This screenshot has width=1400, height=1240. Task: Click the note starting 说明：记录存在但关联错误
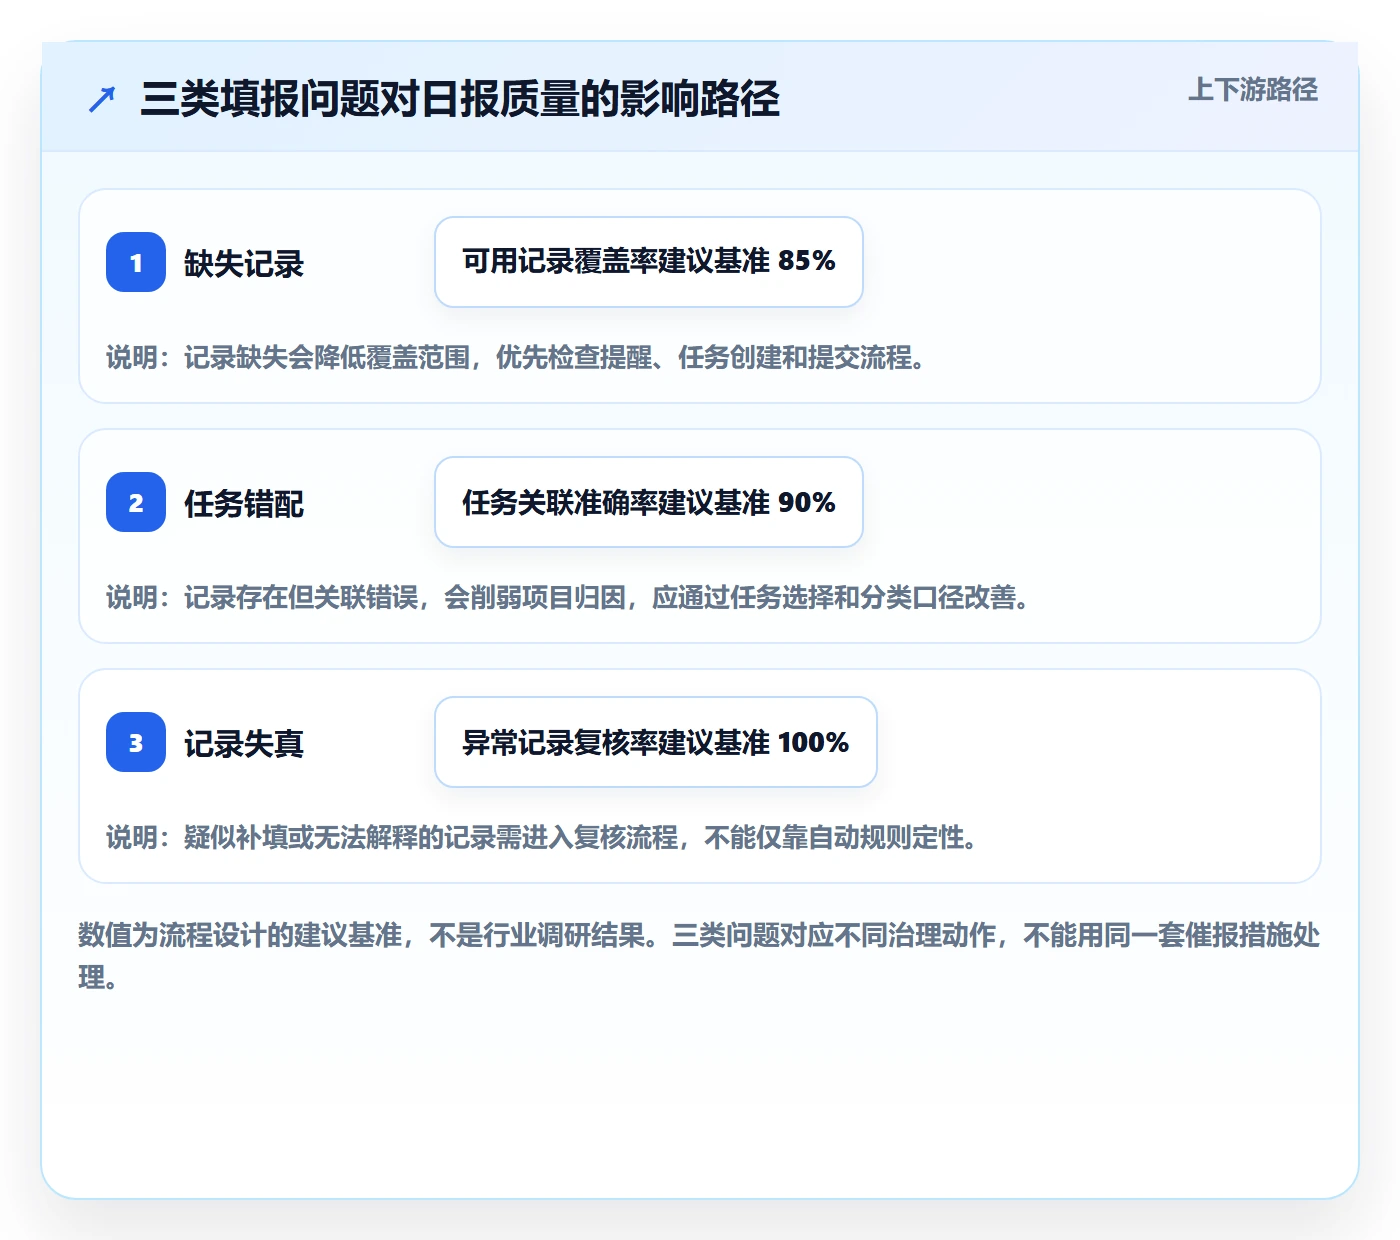pos(567,597)
